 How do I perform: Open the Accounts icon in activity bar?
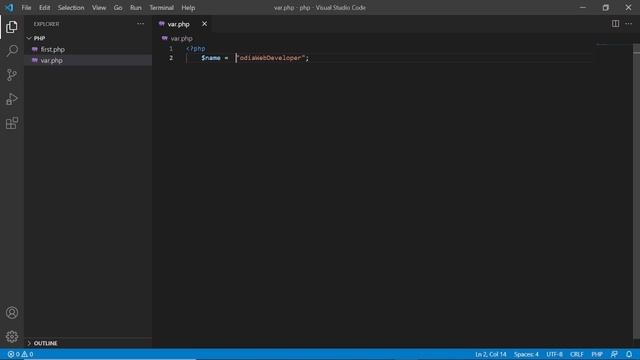tap(12, 313)
